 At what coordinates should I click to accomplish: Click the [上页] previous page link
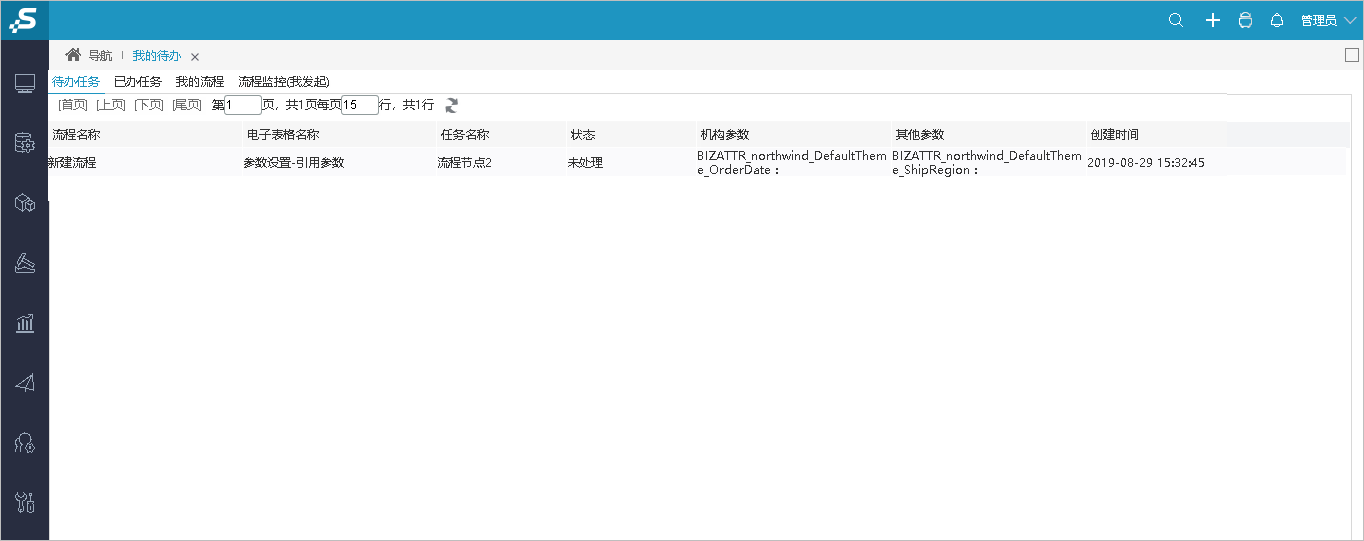(111, 105)
